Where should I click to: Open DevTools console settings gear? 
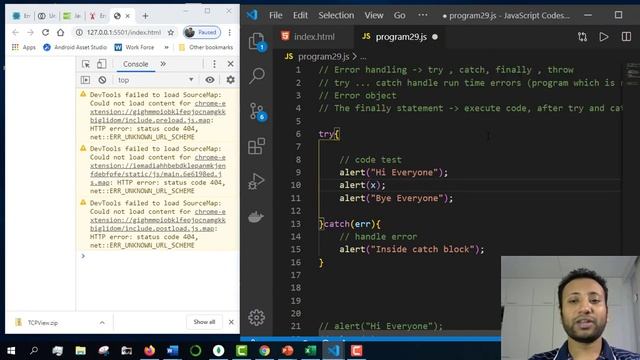(231, 80)
